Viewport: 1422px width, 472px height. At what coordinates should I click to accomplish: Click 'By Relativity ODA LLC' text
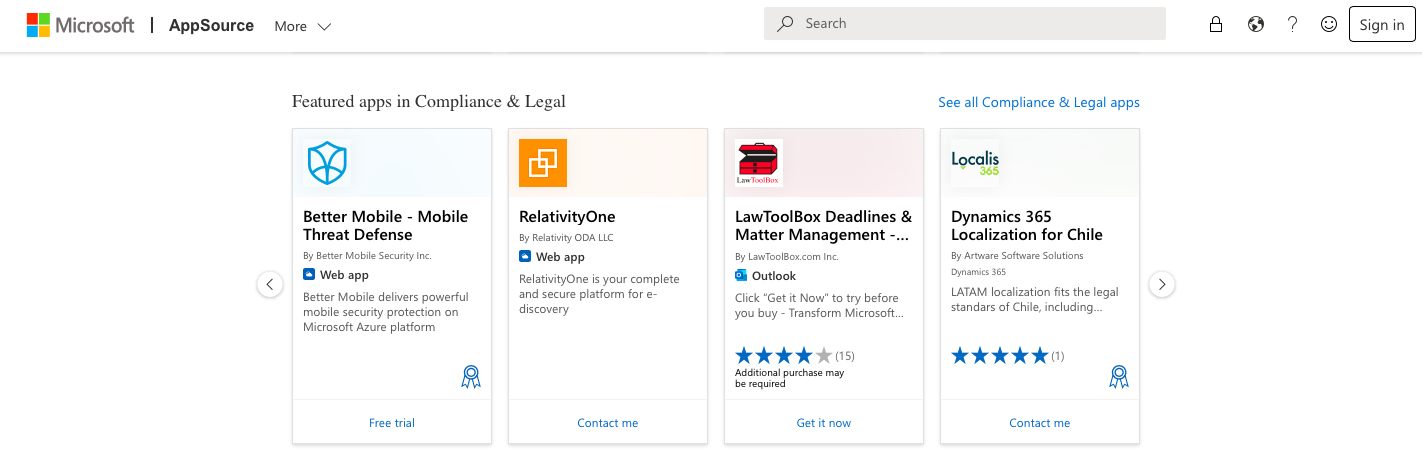(566, 238)
